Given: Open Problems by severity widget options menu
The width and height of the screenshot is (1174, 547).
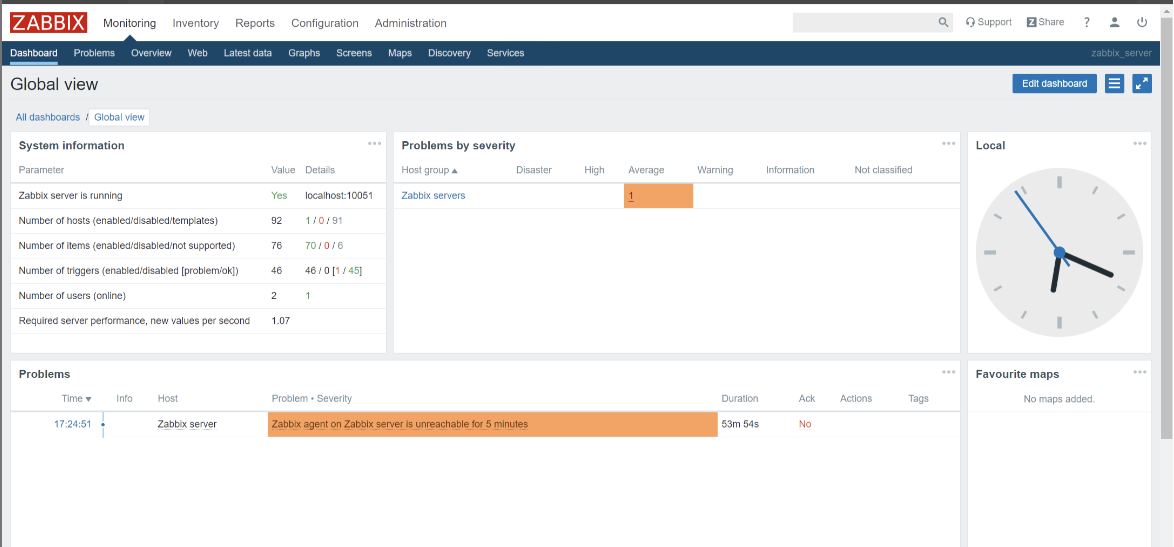Looking at the screenshot, I should (949, 144).
